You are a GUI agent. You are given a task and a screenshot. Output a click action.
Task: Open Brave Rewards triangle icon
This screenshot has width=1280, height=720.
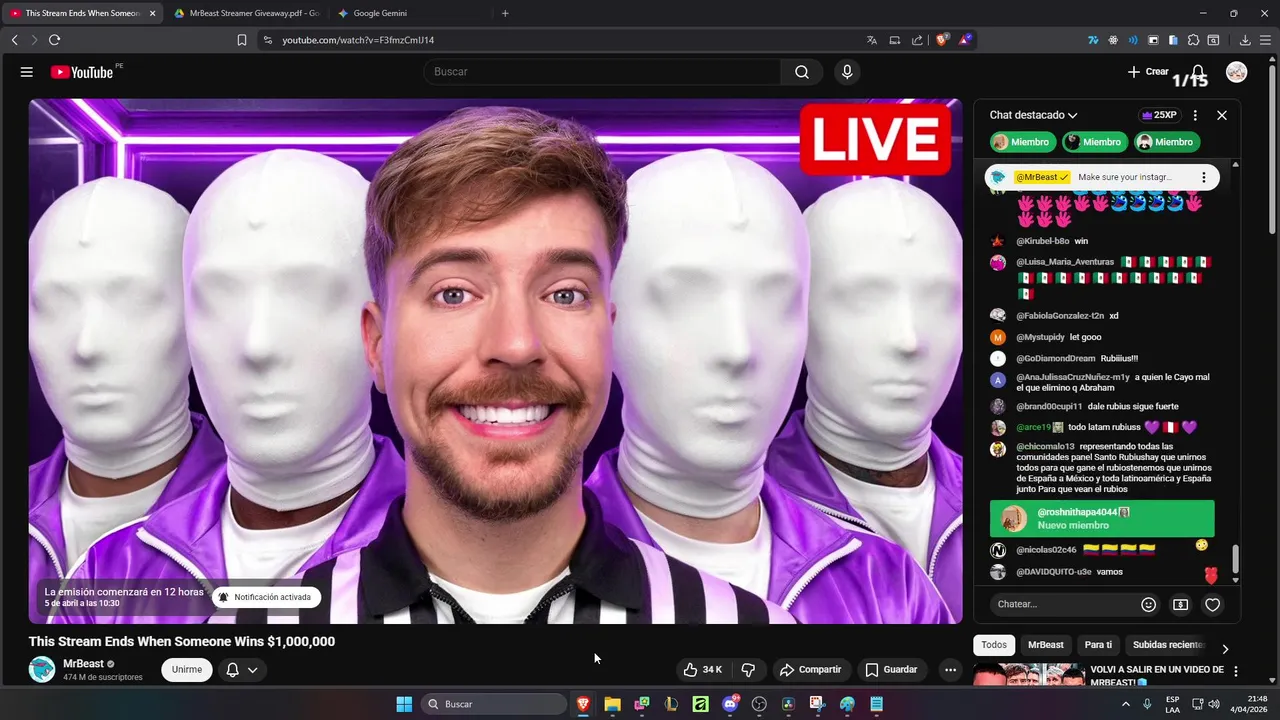coord(965,40)
